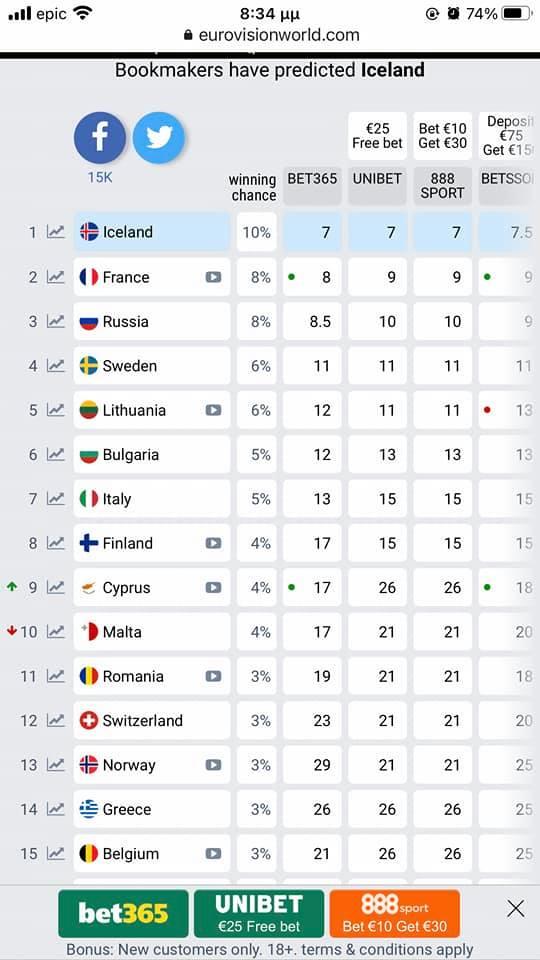The image size is (540, 960).
Task: Play the video clip for Cyprus
Action: pos(213,588)
